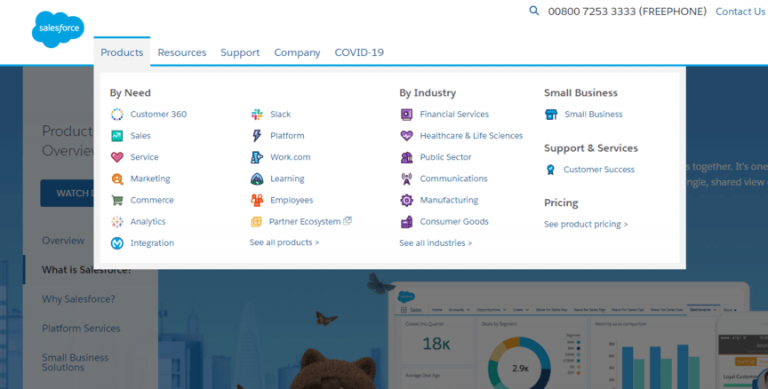
Task: Open See all products link
Action: coord(284,243)
